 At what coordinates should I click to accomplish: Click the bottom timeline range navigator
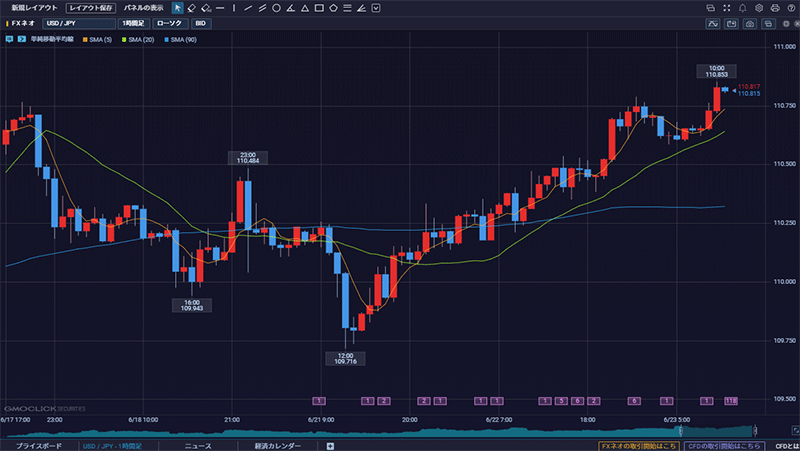coord(400,432)
